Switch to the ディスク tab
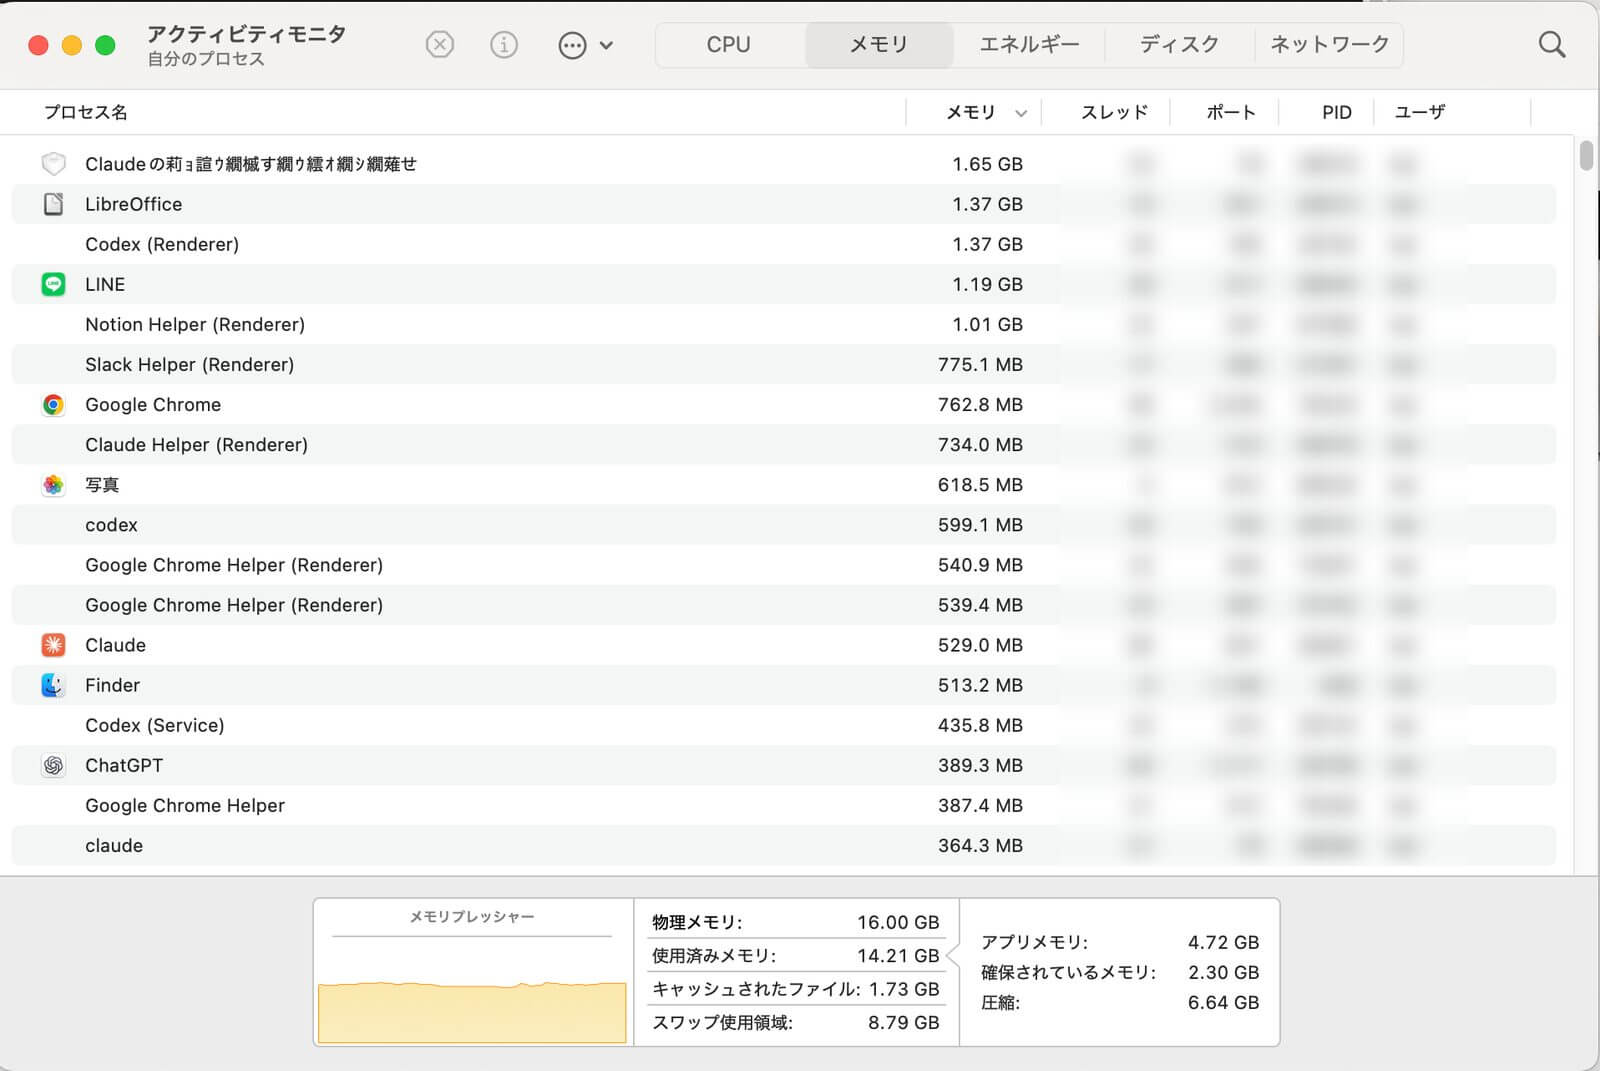 coord(1179,45)
